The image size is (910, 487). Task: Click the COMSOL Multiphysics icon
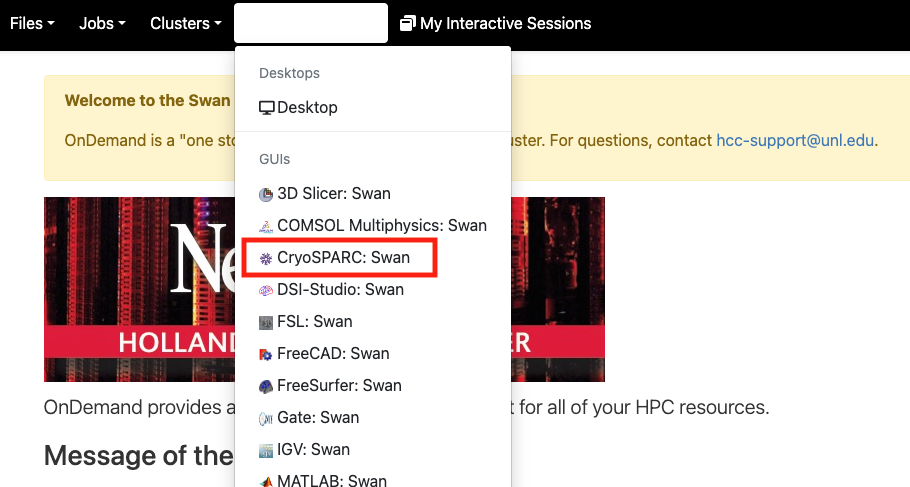pyautogui.click(x=266, y=226)
